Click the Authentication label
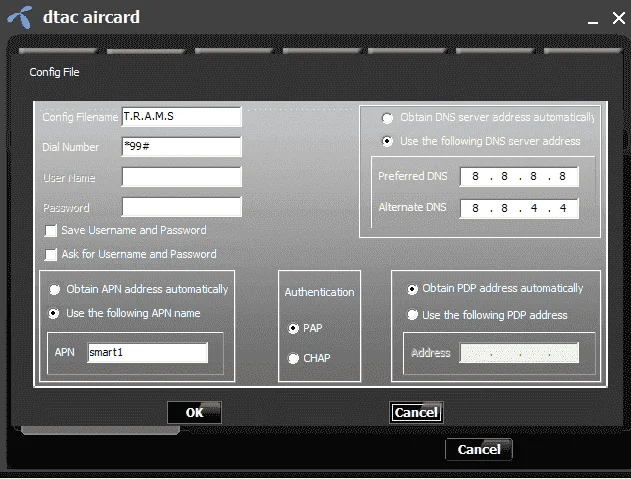631x479 pixels. [320, 292]
